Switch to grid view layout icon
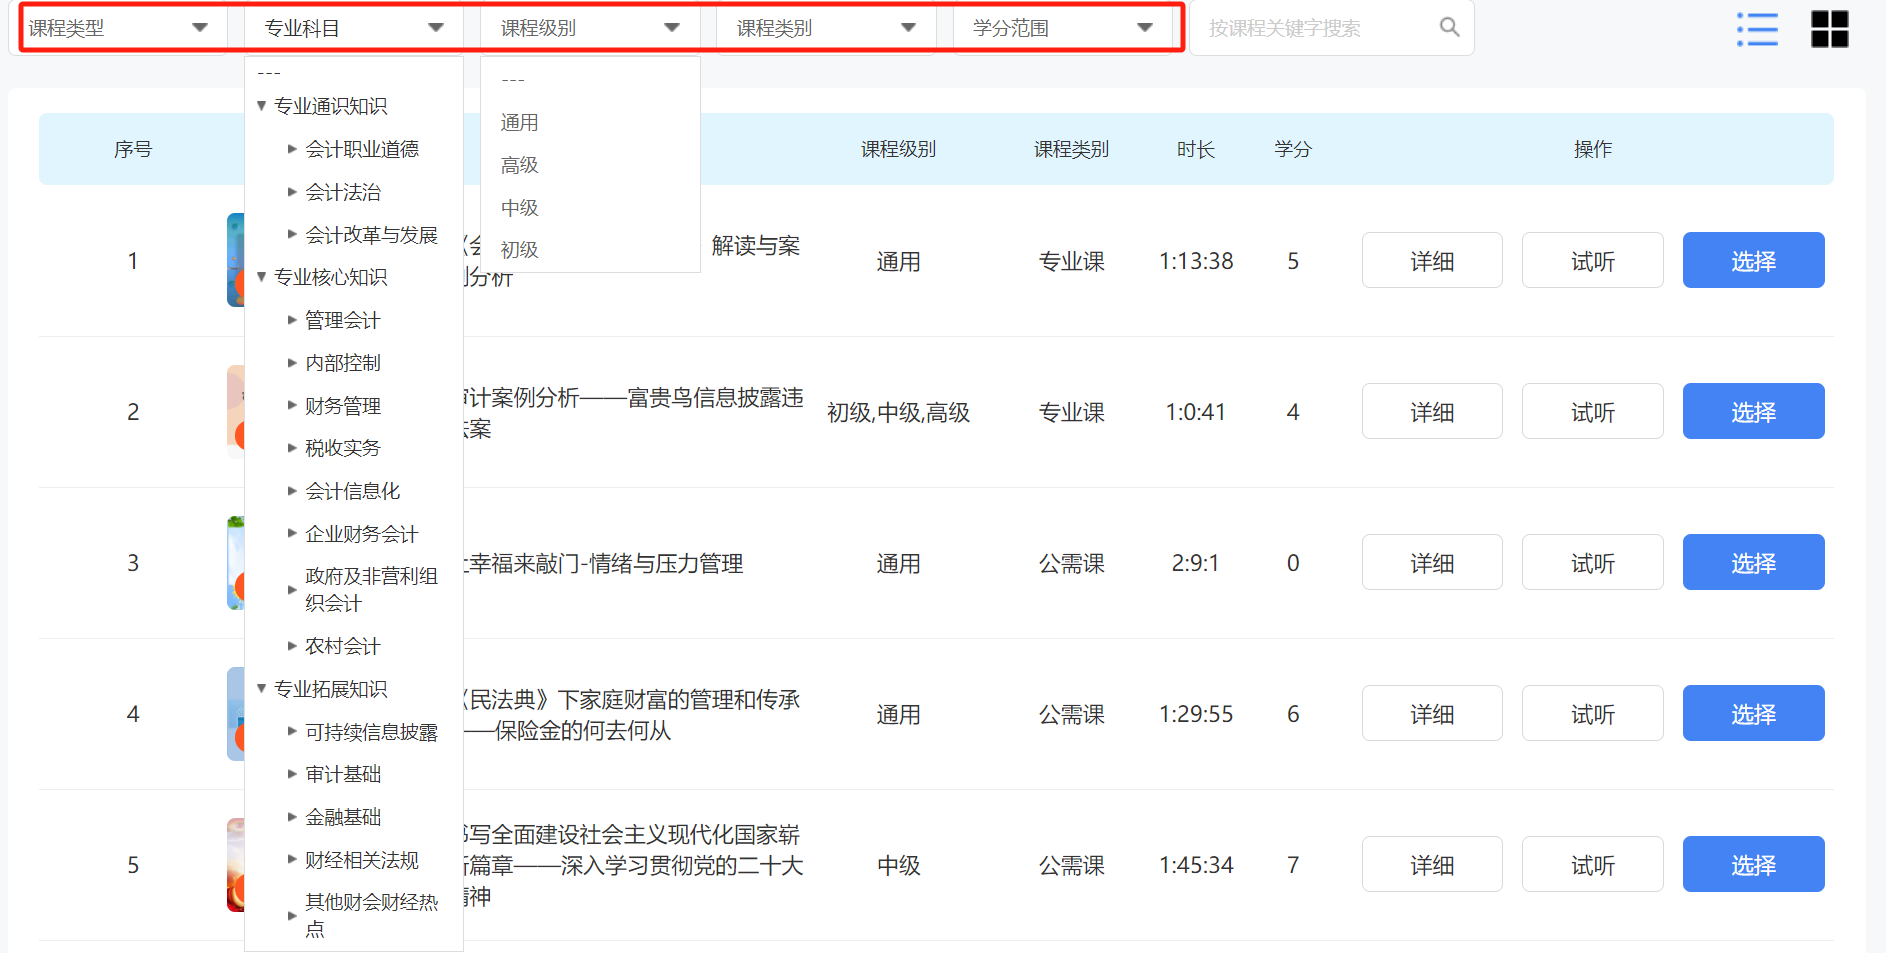This screenshot has height=953, width=1886. click(1829, 29)
